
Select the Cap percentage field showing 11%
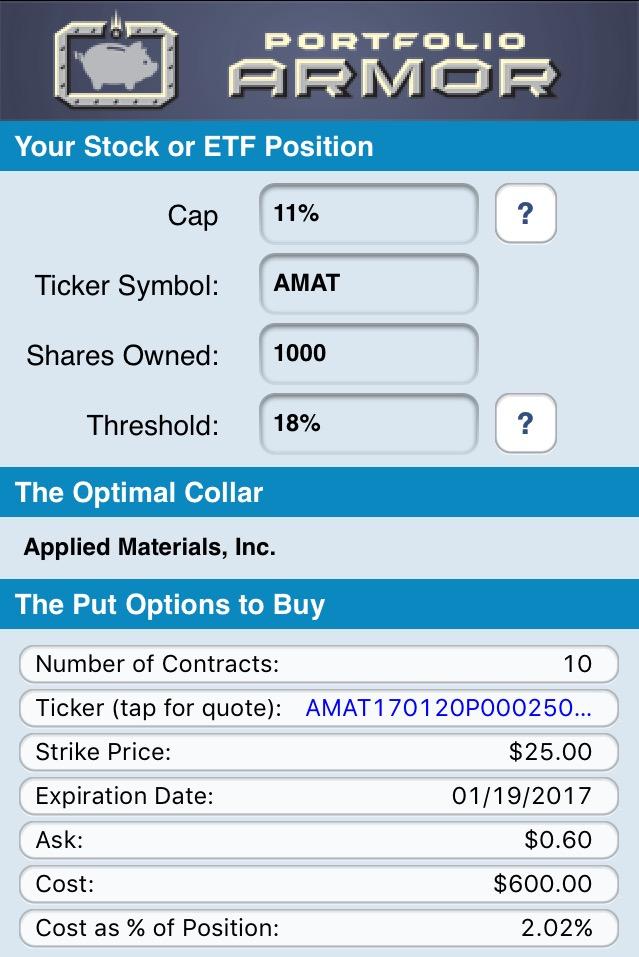[x=367, y=214]
